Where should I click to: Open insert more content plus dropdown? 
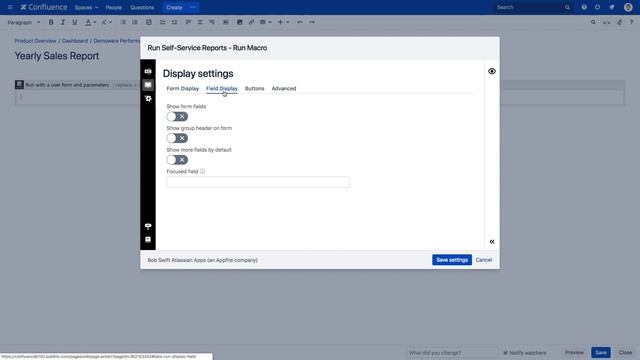tap(283, 22)
